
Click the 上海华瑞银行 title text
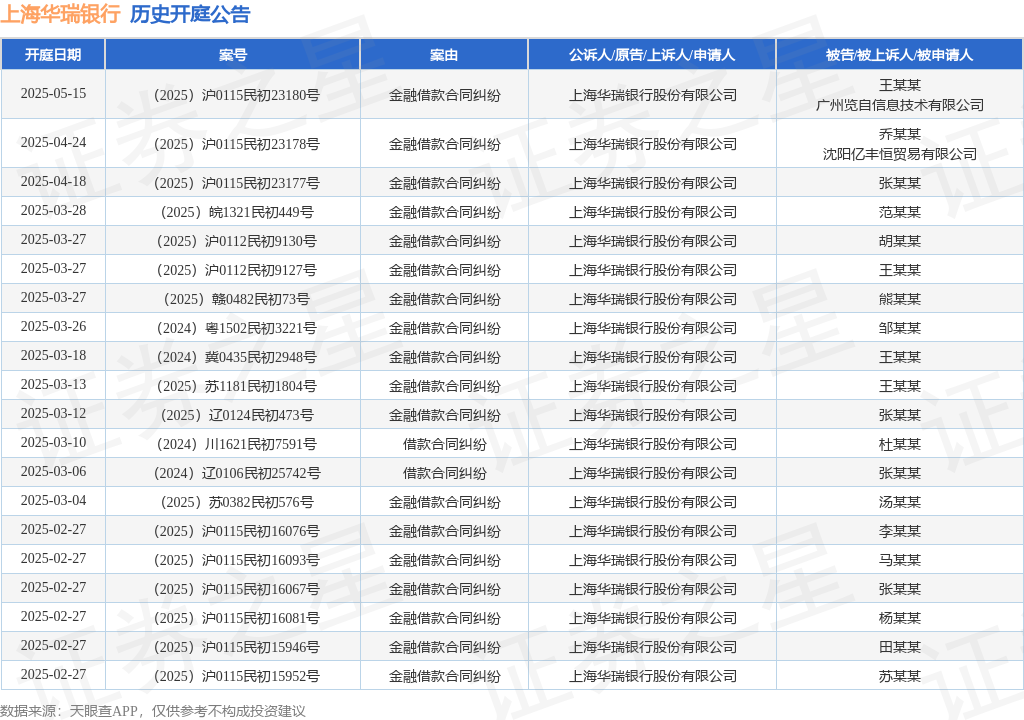[x=60, y=14]
